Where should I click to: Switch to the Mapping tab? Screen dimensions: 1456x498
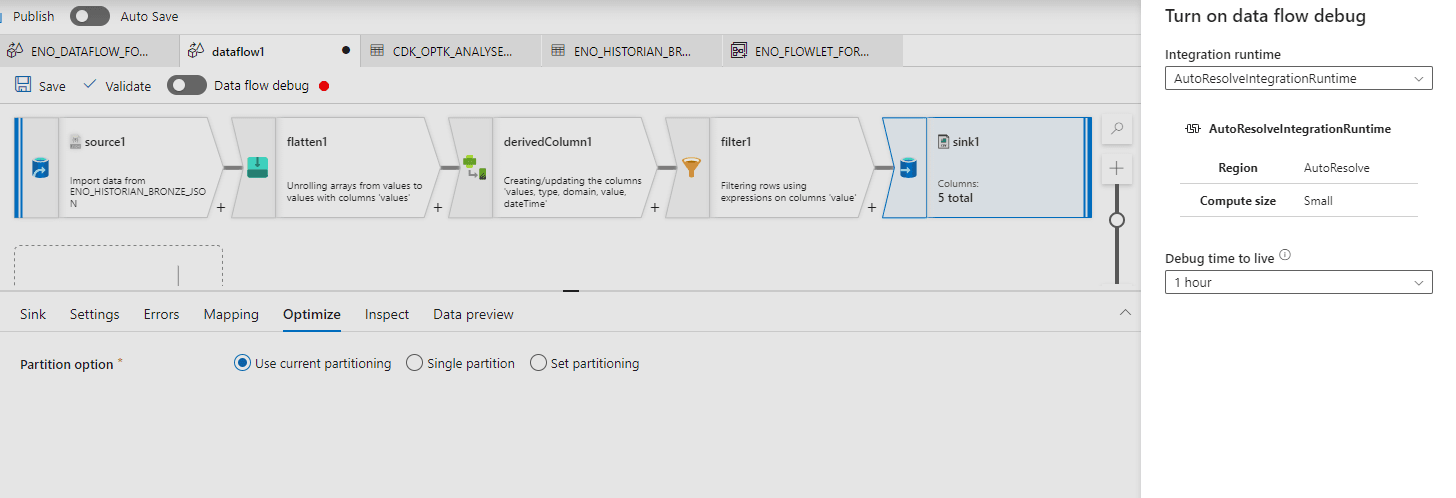click(x=231, y=314)
